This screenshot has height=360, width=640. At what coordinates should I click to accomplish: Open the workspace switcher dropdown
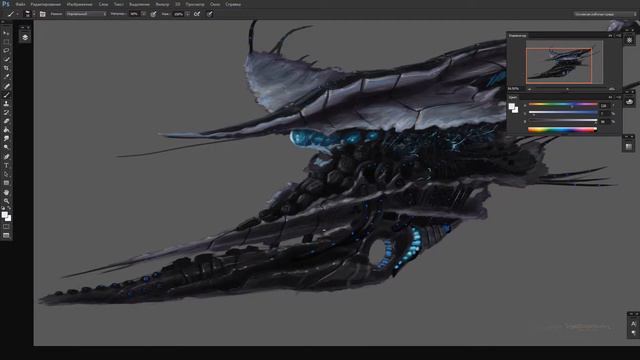pos(604,14)
